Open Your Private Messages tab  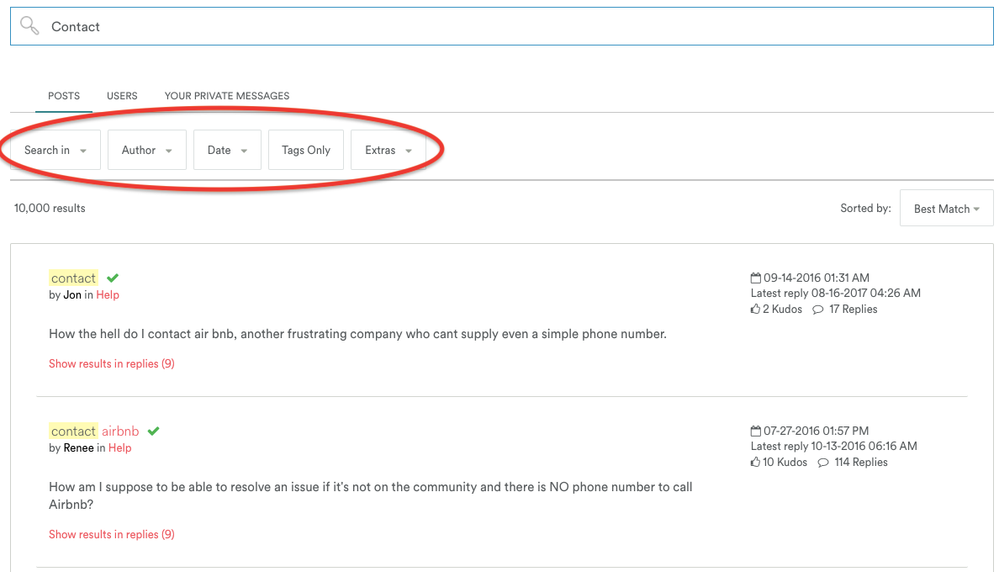coord(227,96)
